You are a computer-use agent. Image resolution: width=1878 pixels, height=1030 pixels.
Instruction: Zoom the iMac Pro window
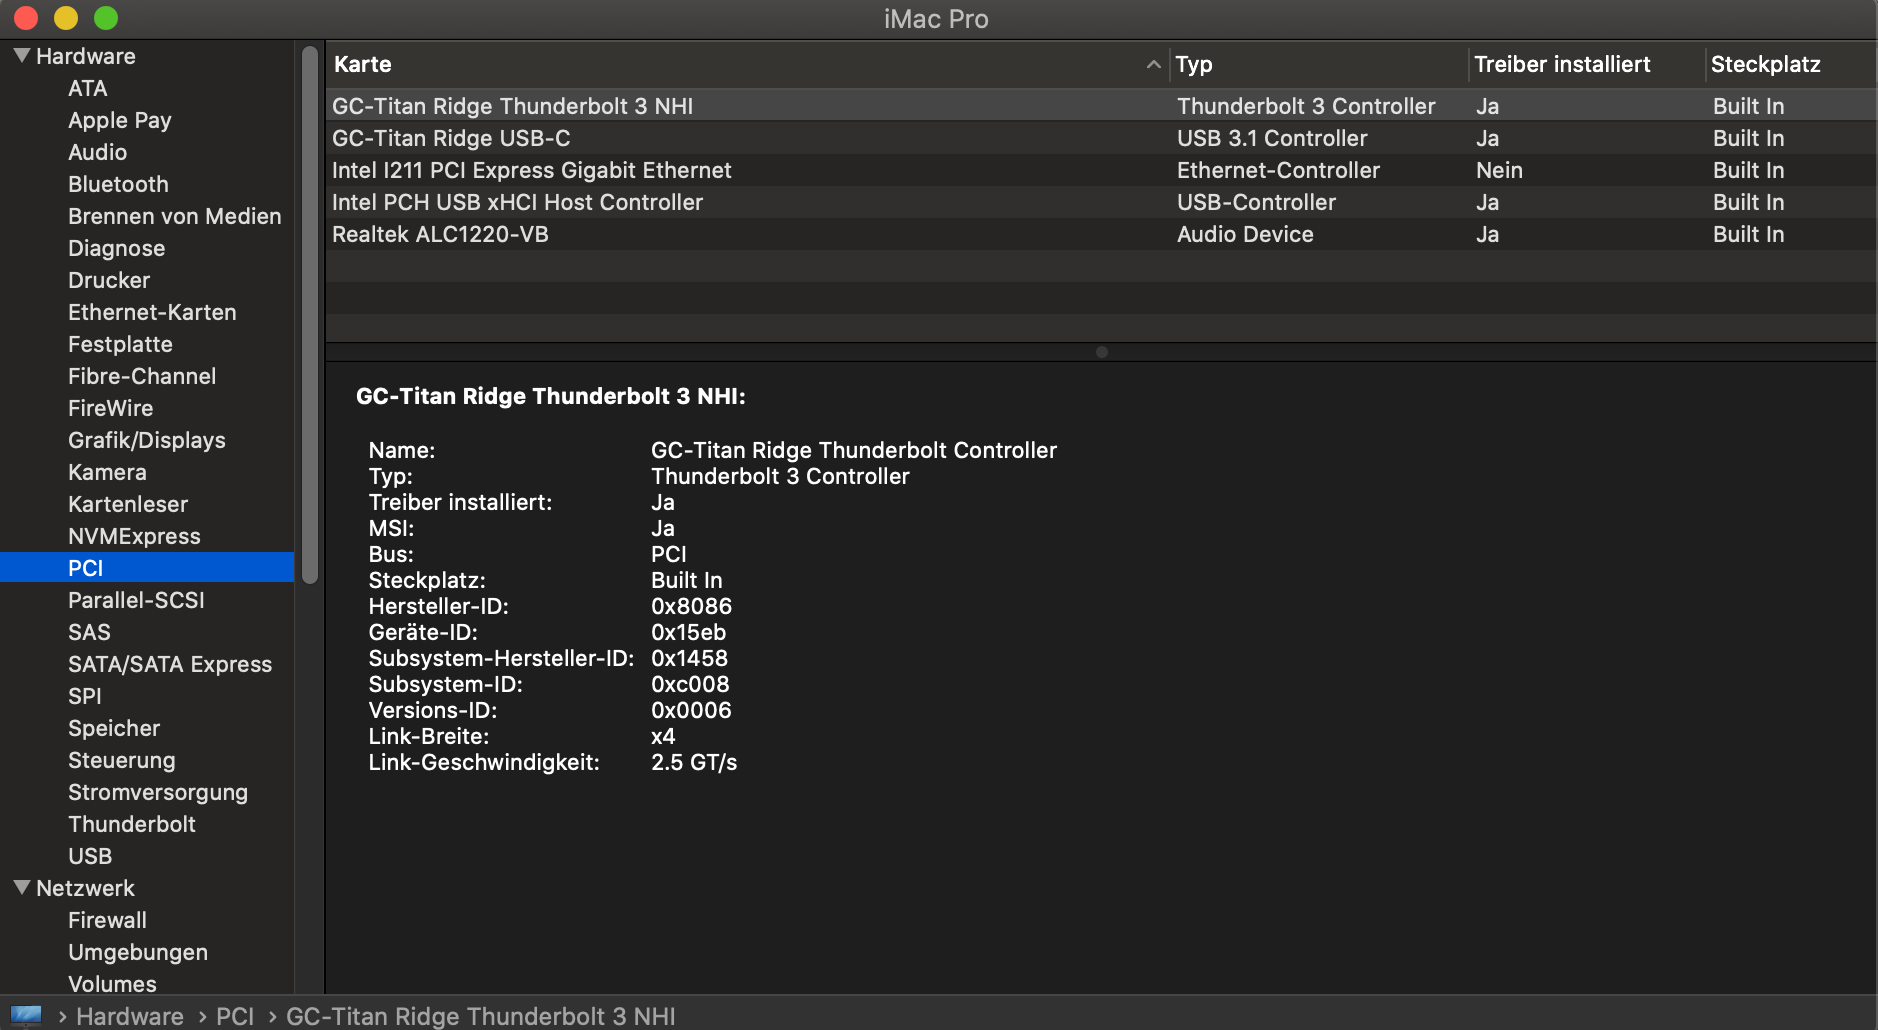[x=106, y=18]
